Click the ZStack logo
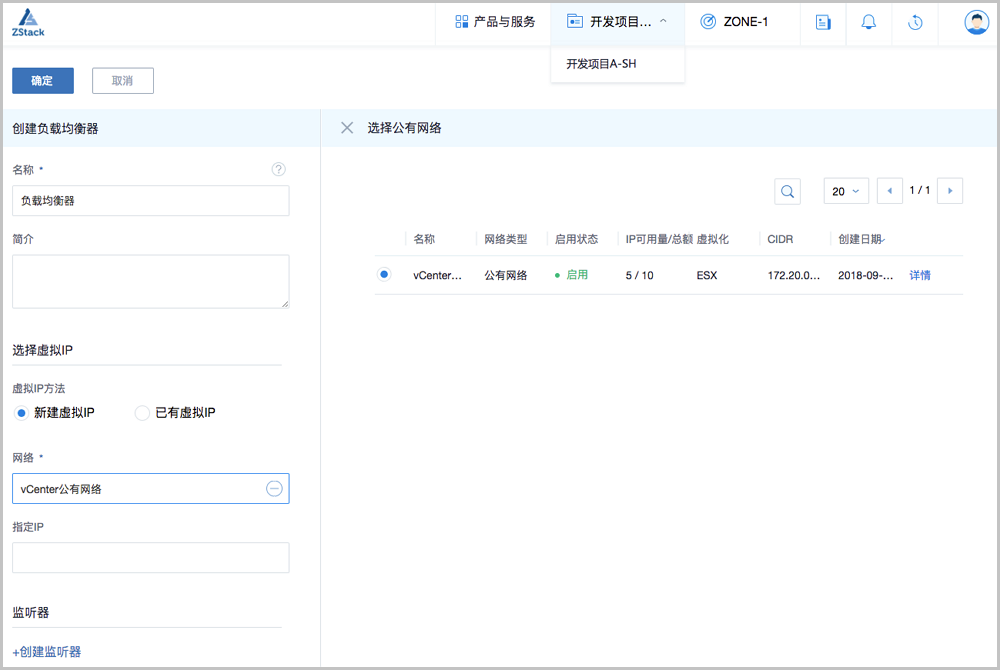 pyautogui.click(x=28, y=23)
